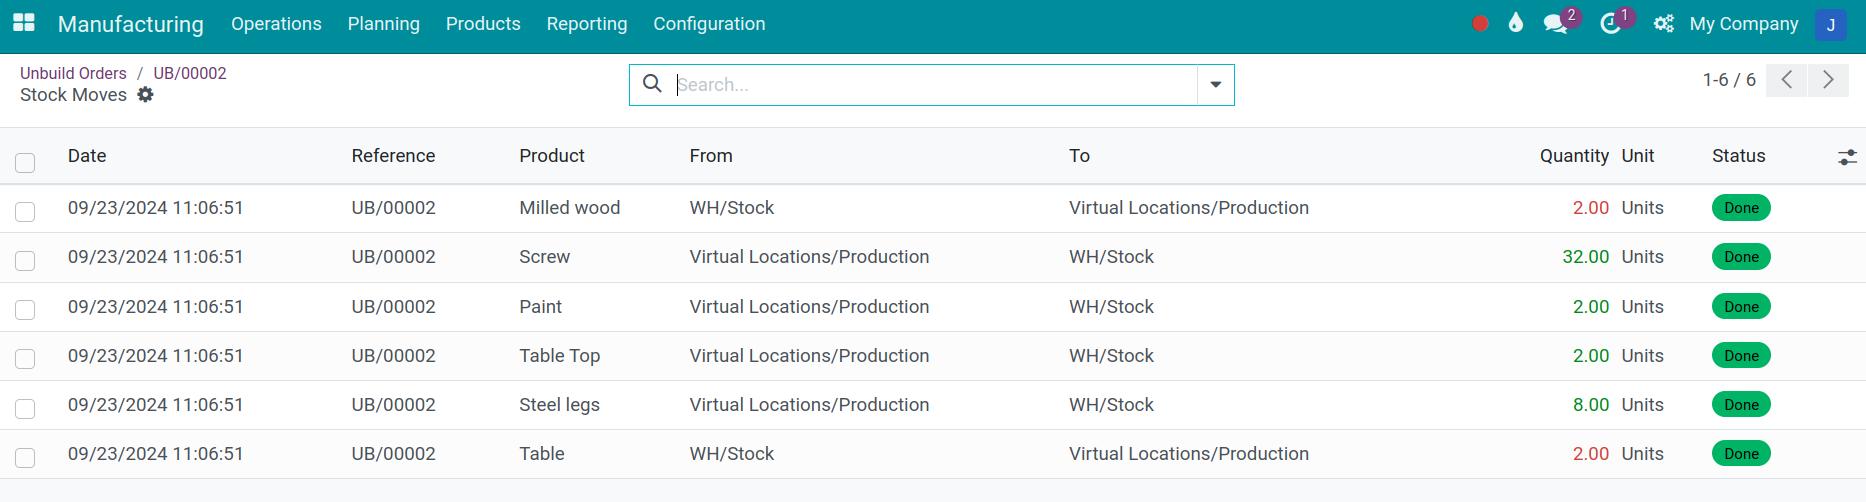This screenshot has width=1866, height=502.
Task: Sort by the Status column header
Action: click(x=1738, y=156)
